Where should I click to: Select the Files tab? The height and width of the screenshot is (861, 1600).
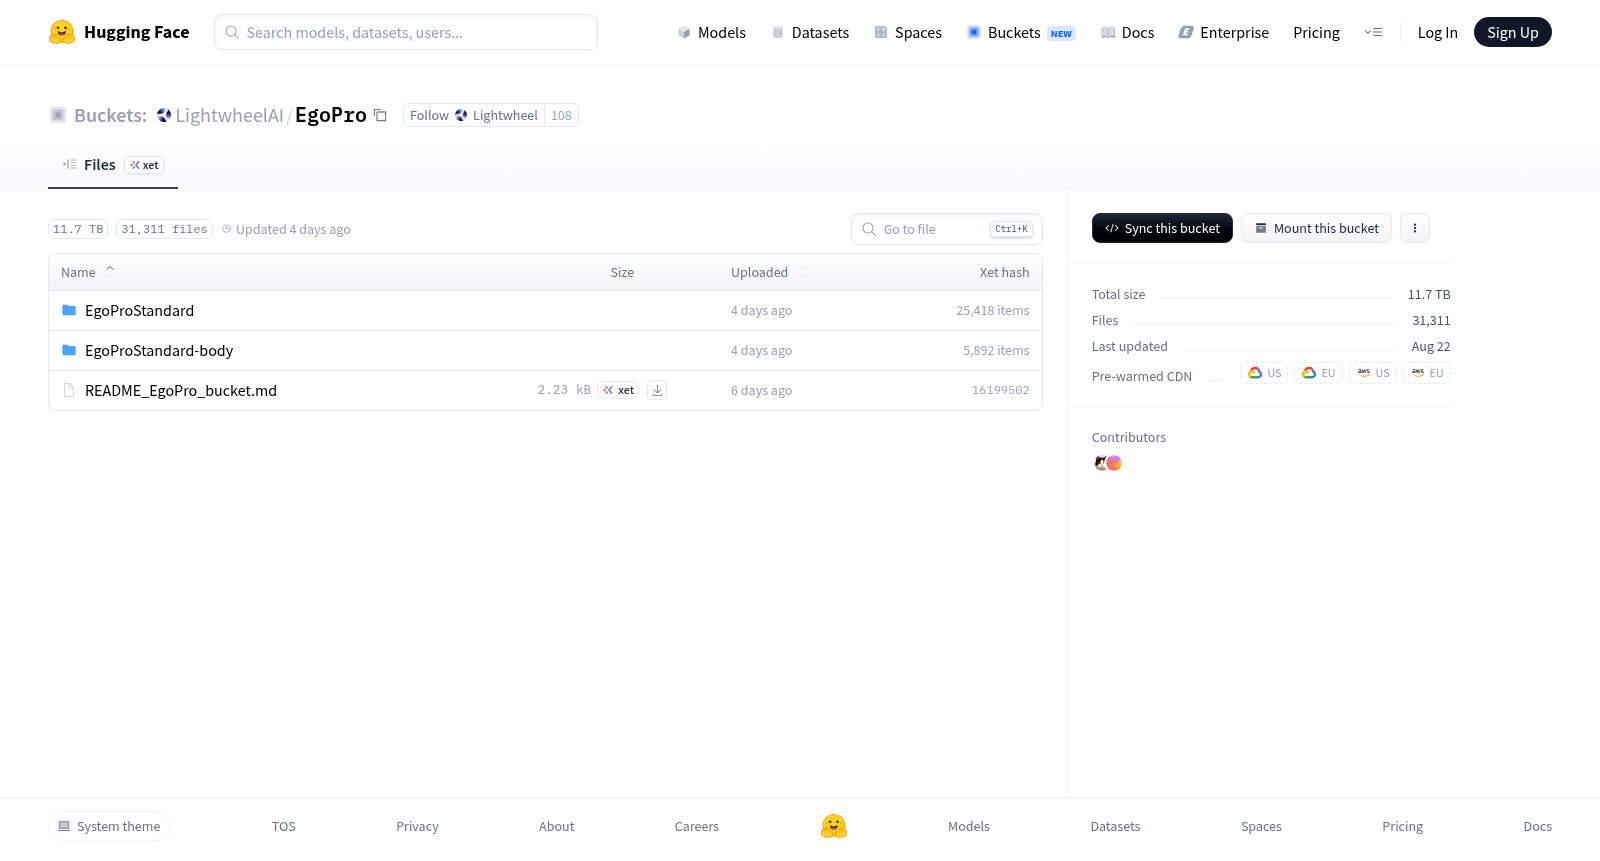click(113, 165)
